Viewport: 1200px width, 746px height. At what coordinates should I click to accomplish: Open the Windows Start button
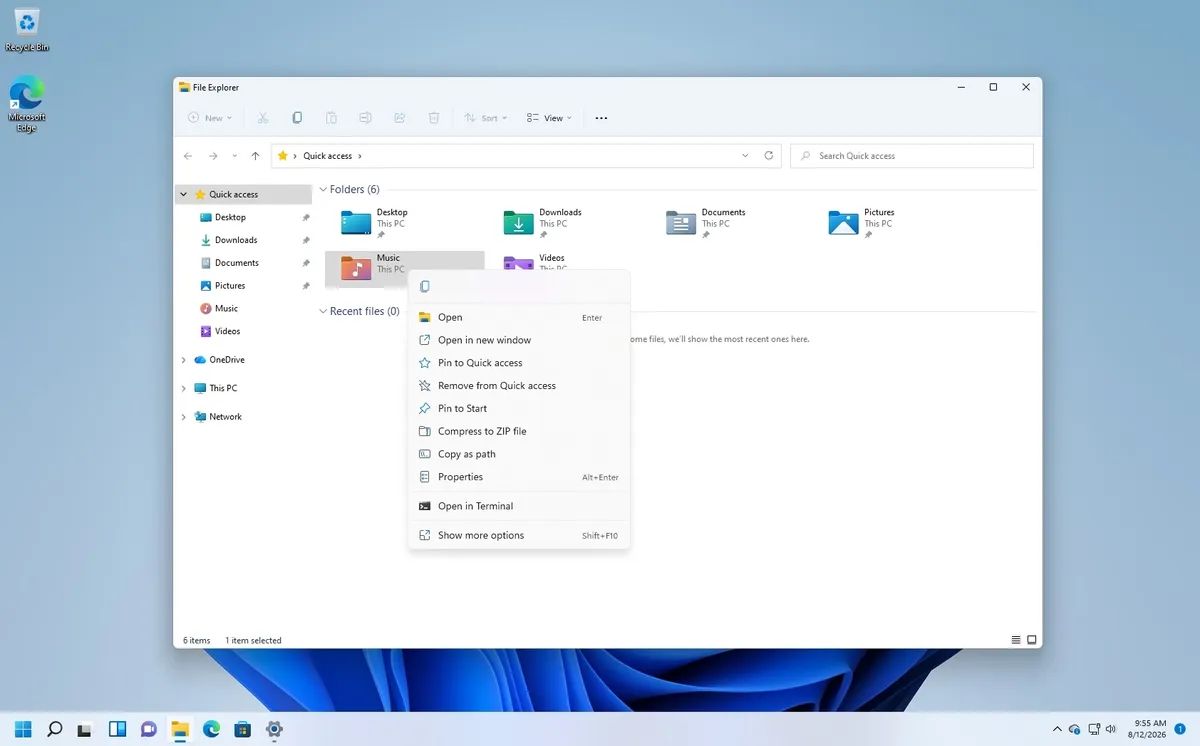point(23,729)
